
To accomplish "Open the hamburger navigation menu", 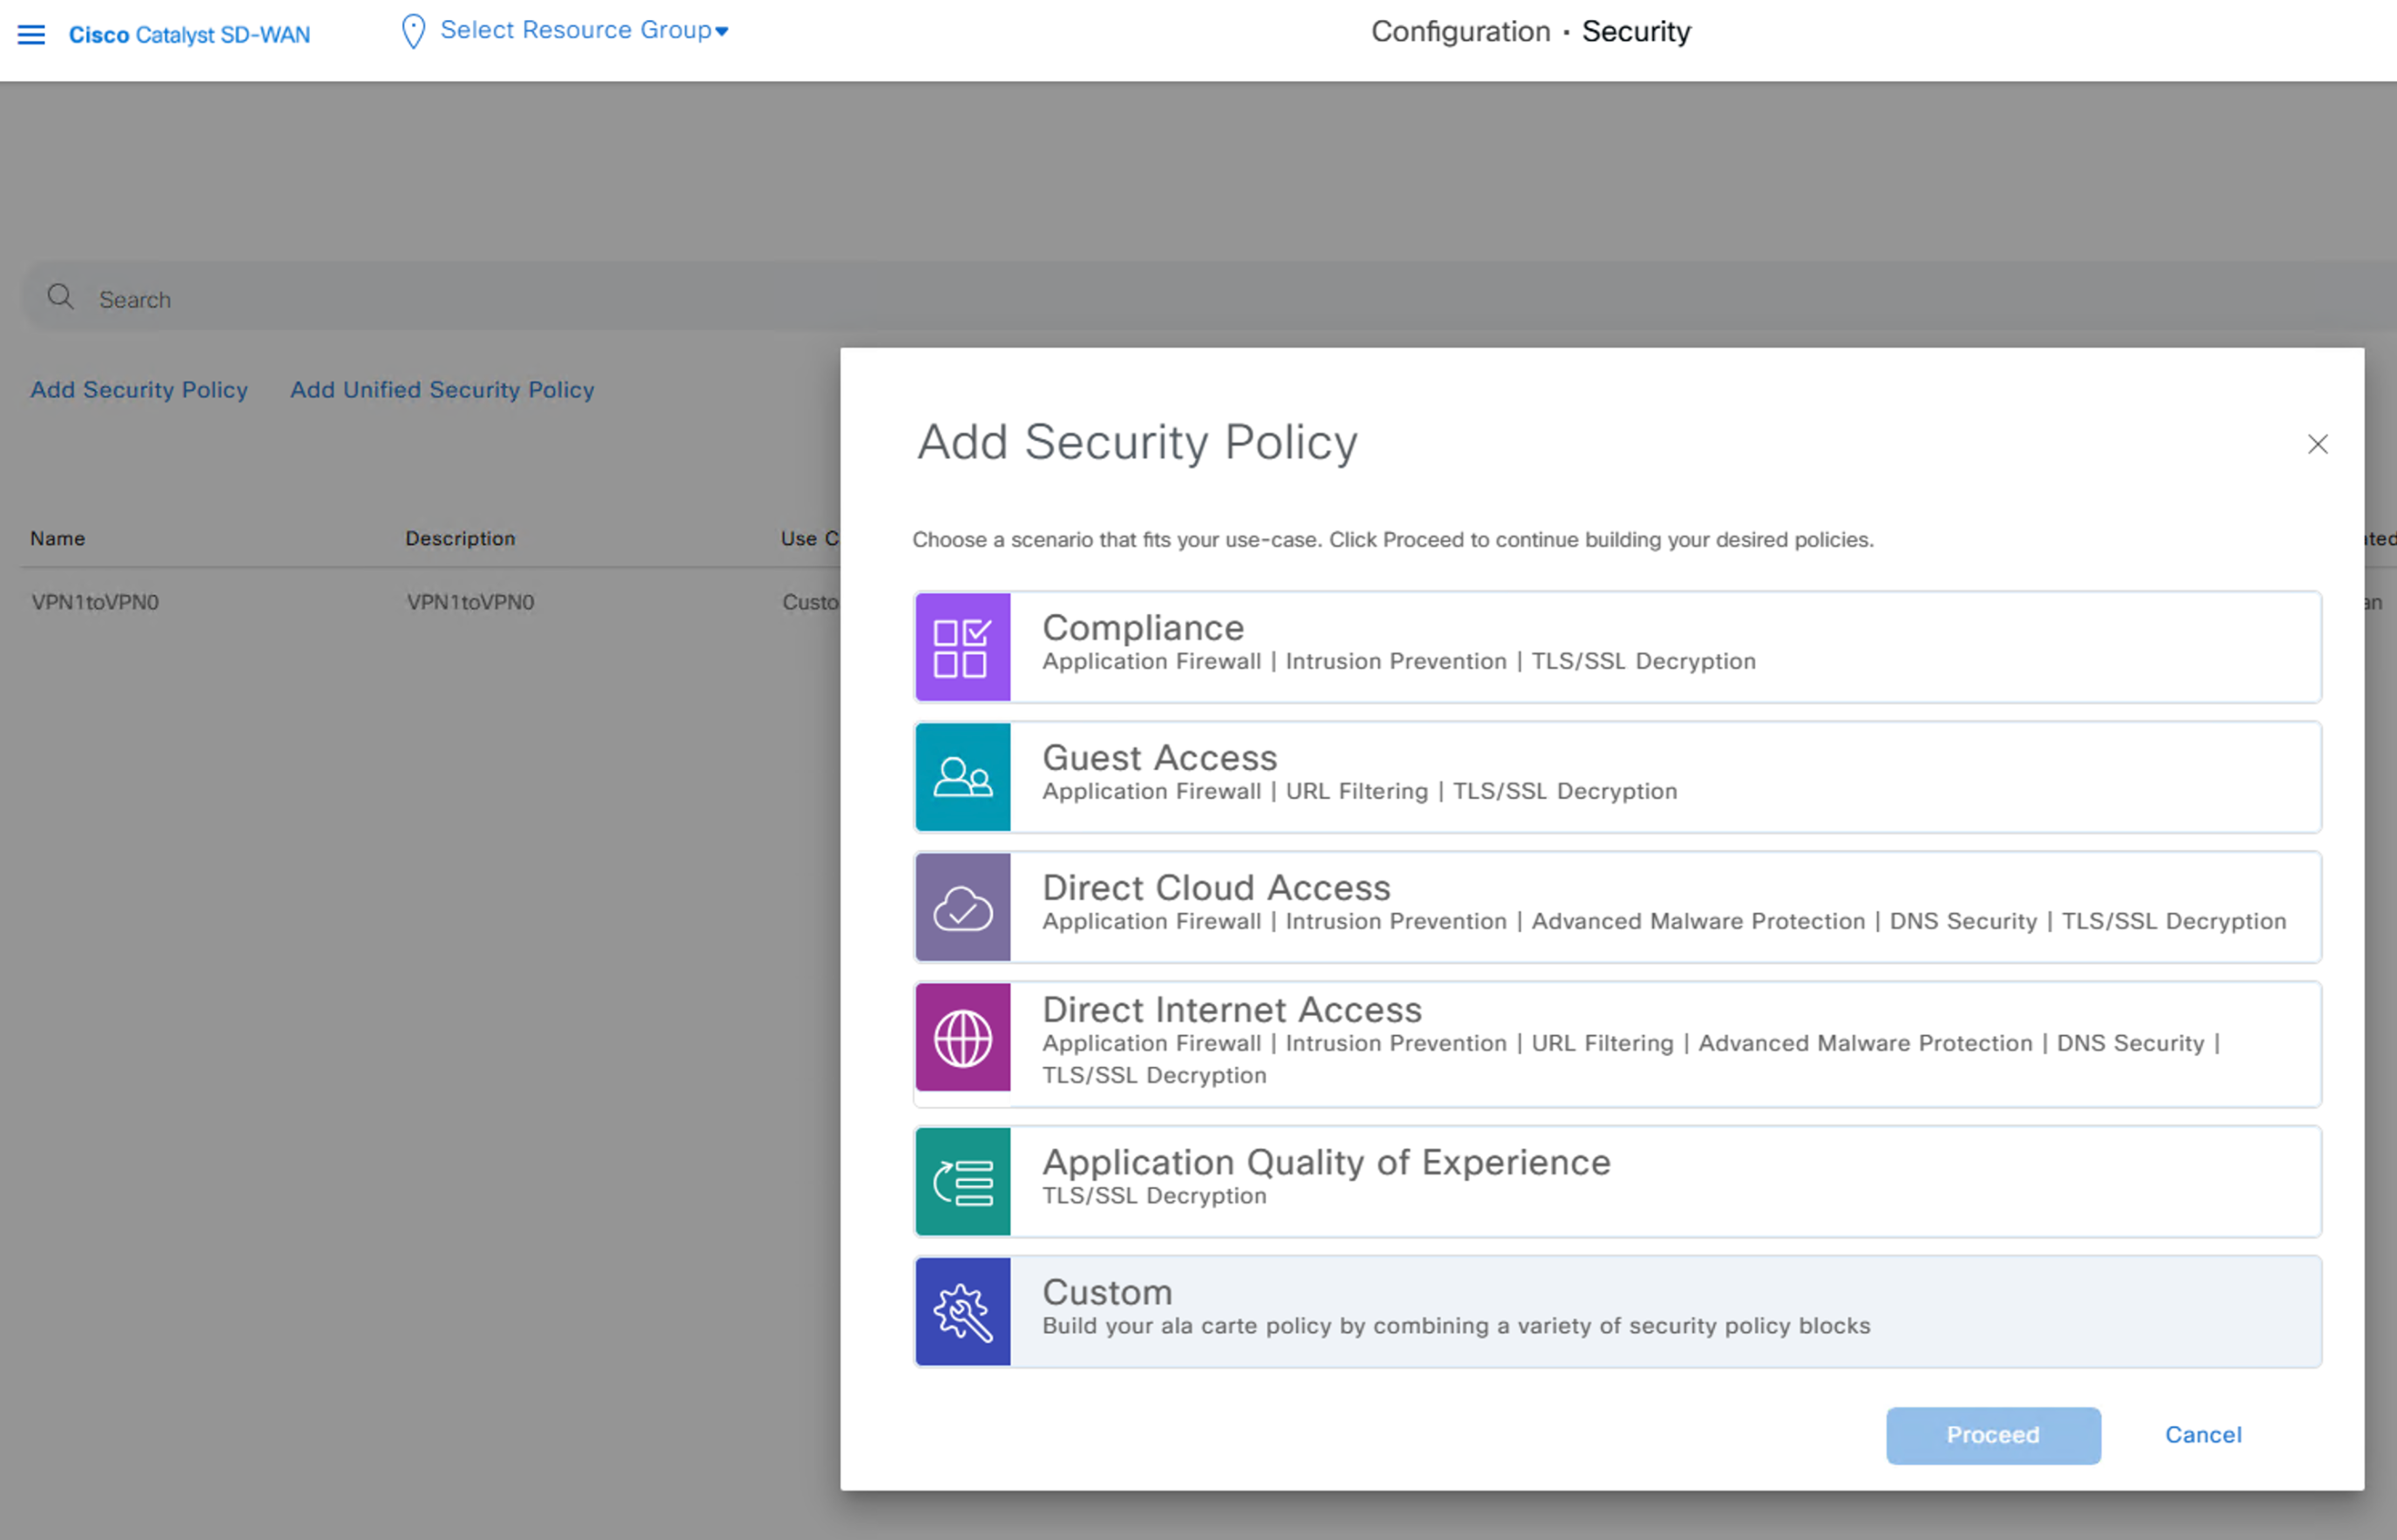I will click(x=31, y=35).
